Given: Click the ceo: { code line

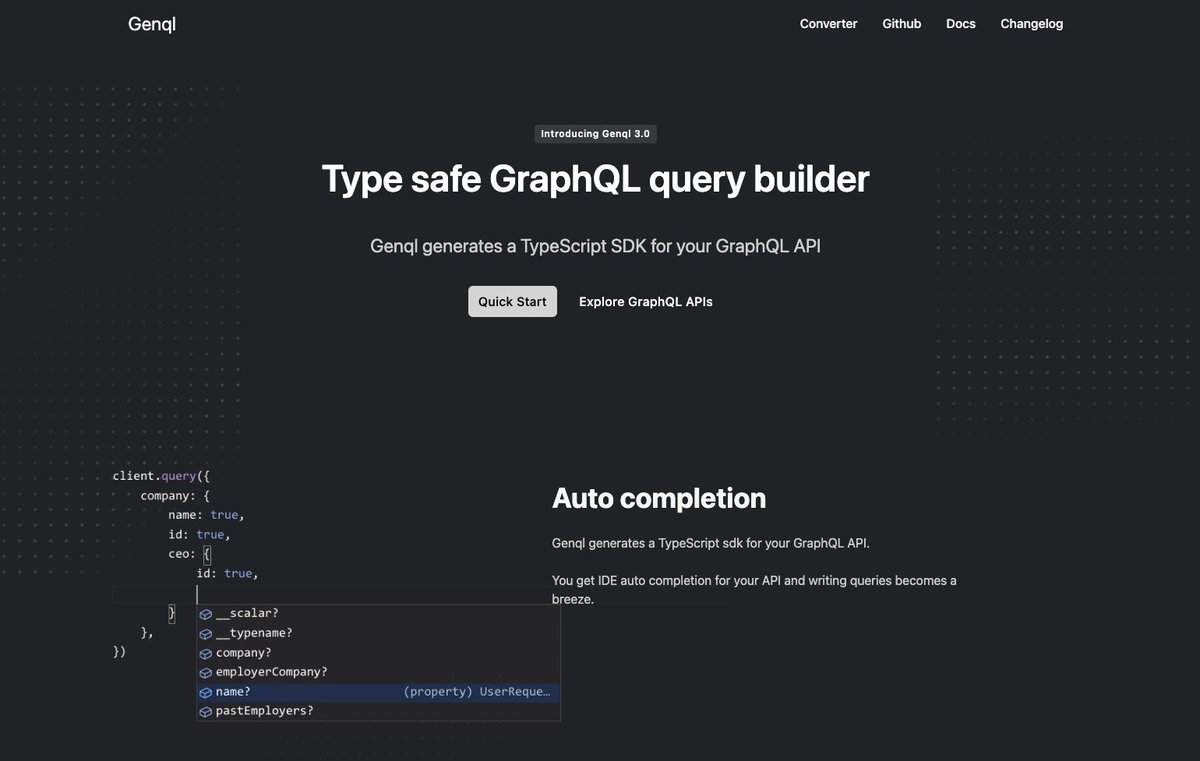Looking at the screenshot, I should (189, 554).
